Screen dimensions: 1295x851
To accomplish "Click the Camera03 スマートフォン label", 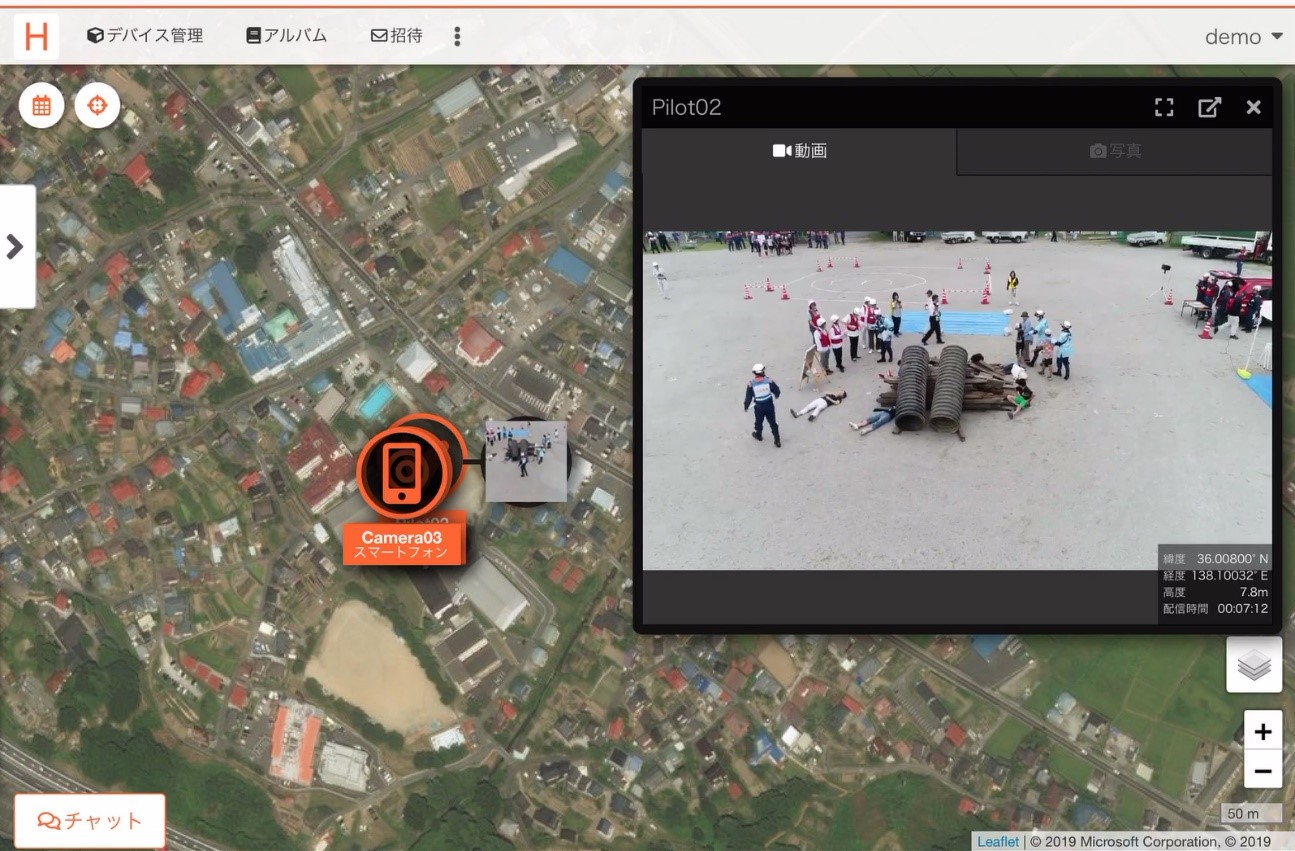I will (x=402, y=543).
